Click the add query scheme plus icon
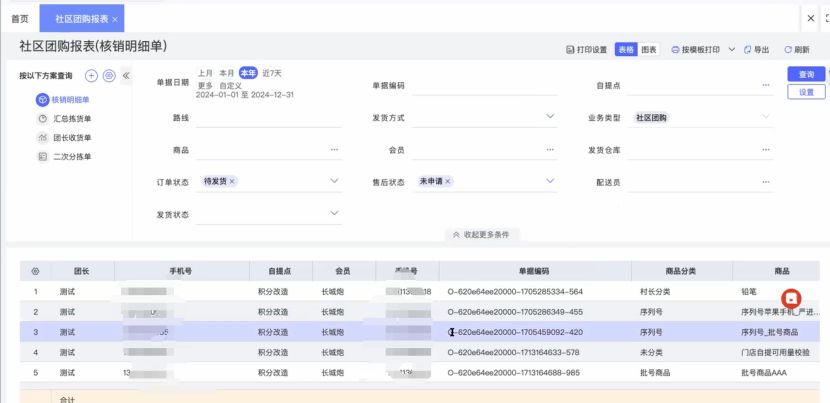Viewport: 830px width, 403px height. 91,76
